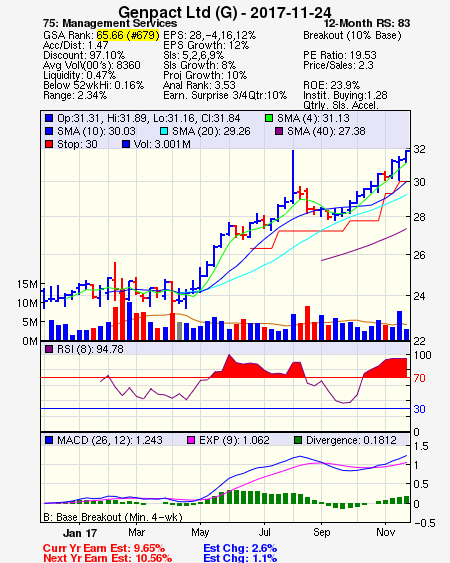Click the 32 price axis label
Image resolution: width=450 pixels, height=563 pixels.
419,149
